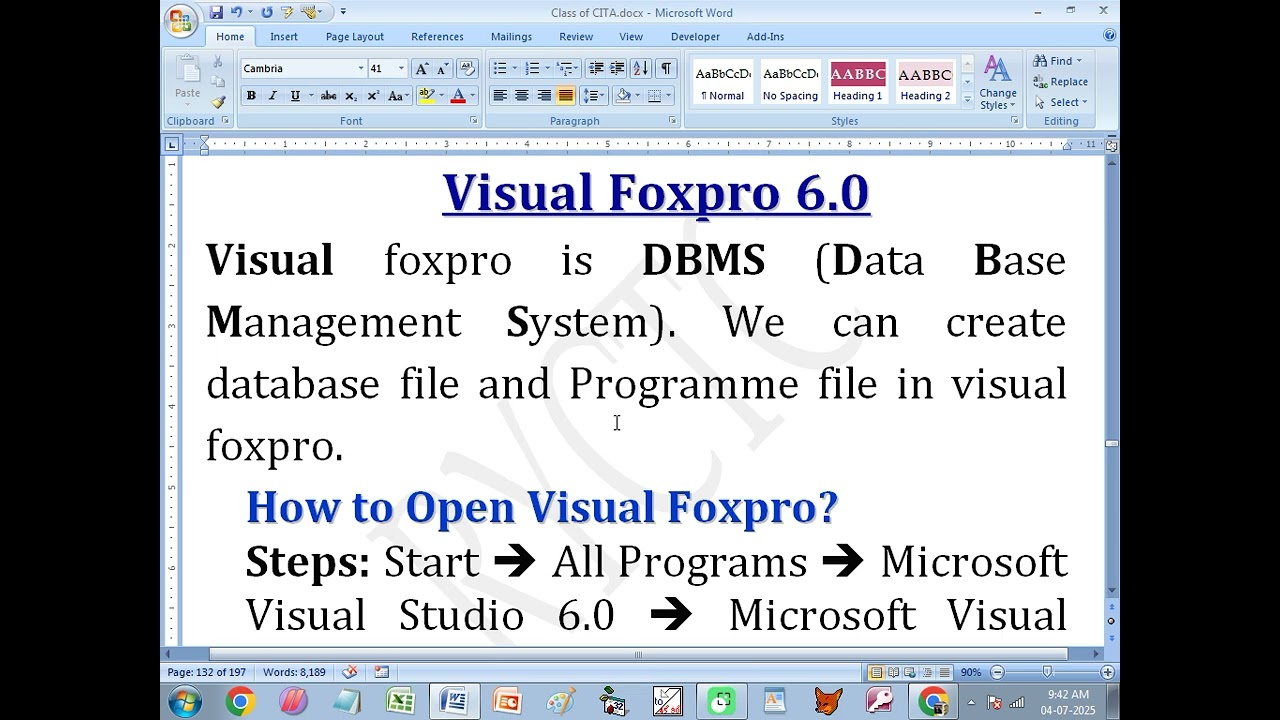Paste clipboard contents
Image resolution: width=1280 pixels, height=720 pixels.
[x=187, y=80]
